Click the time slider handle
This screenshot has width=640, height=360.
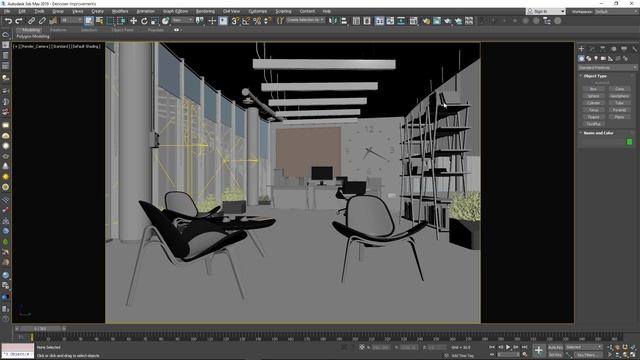pyautogui.click(x=40, y=329)
